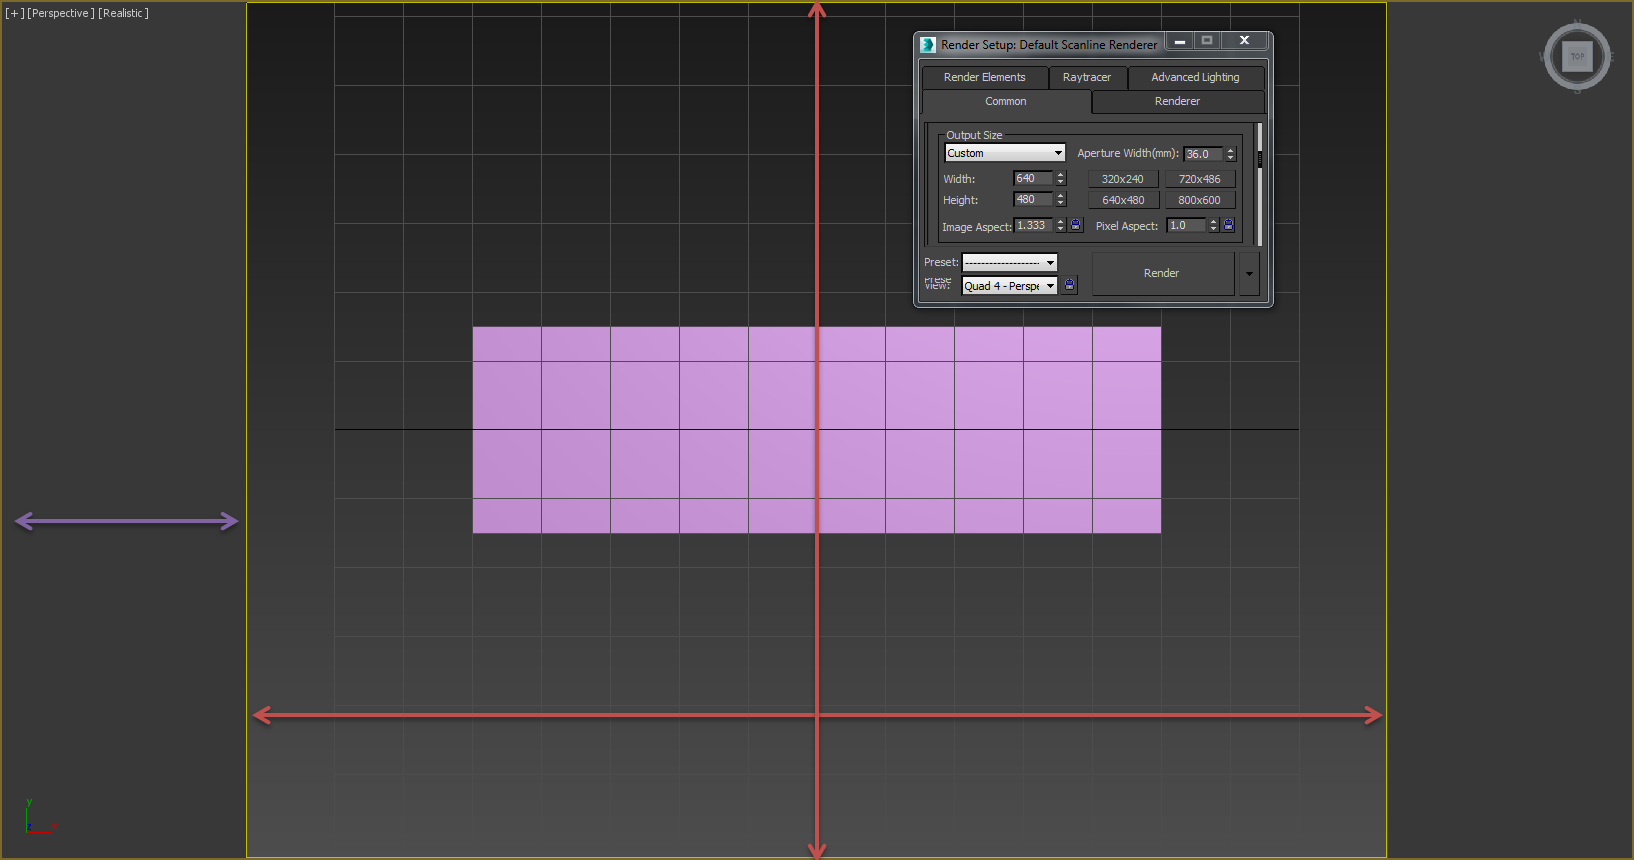1634x860 pixels.
Task: Switch to the Raytracer tab
Action: [1087, 77]
